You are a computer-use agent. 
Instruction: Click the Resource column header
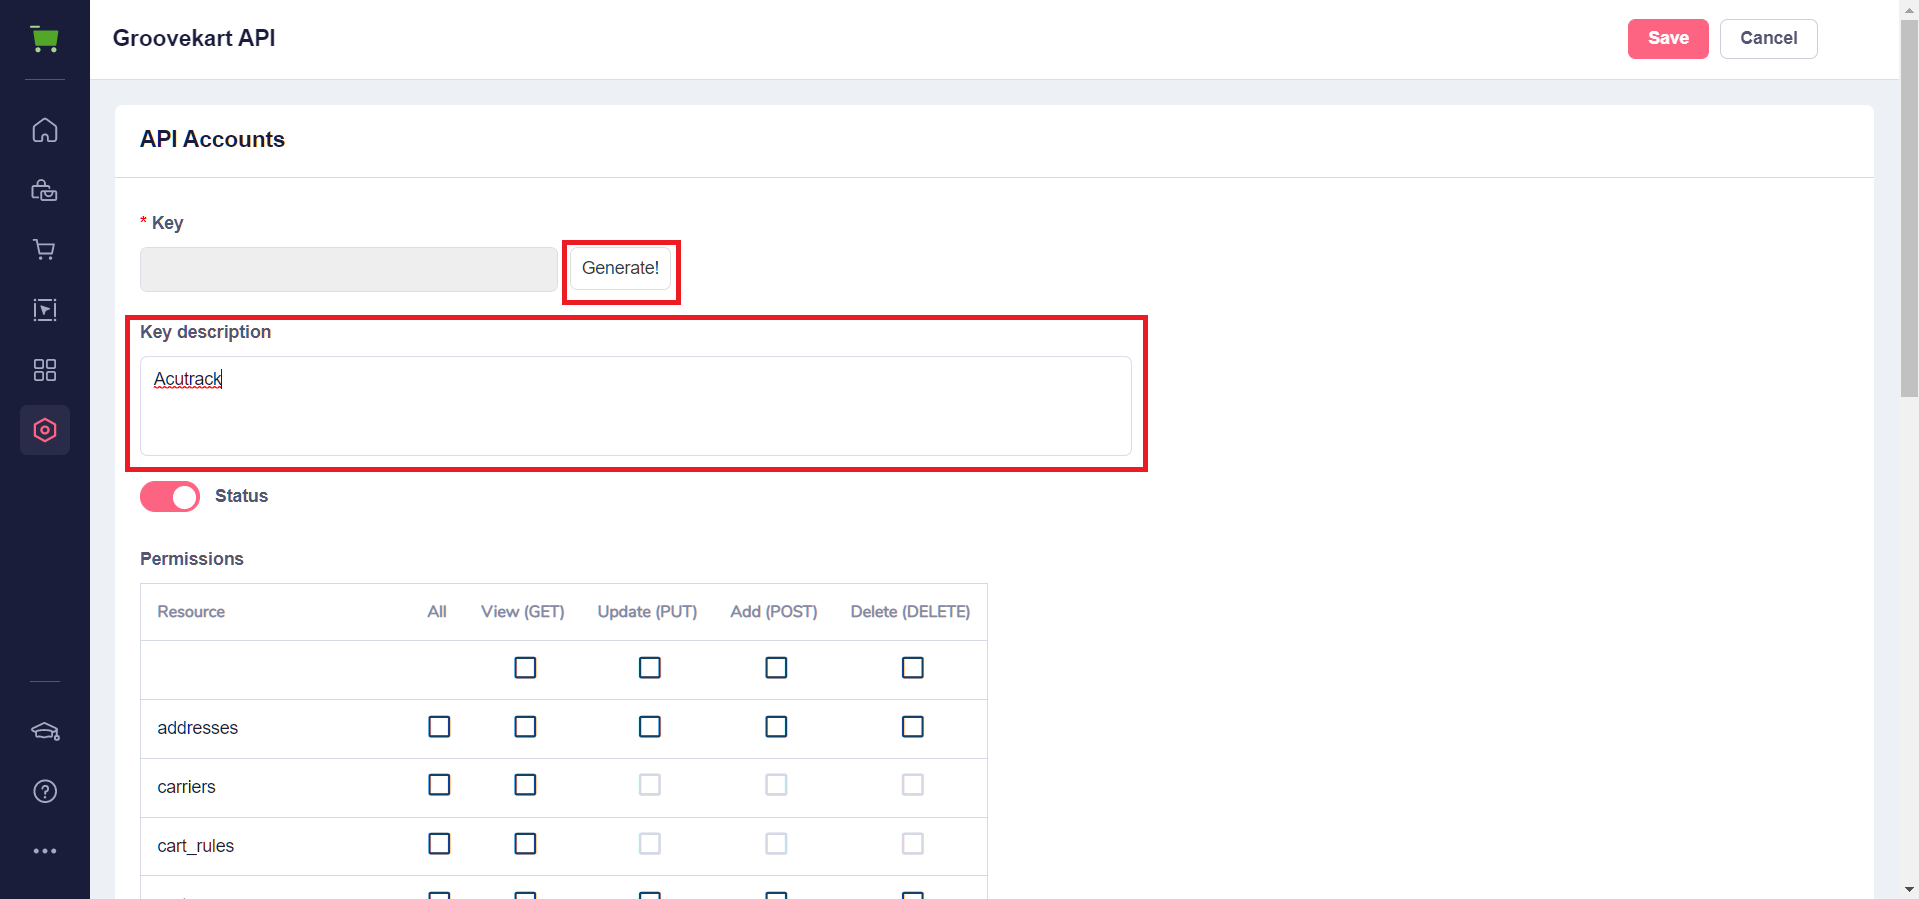[191, 612]
